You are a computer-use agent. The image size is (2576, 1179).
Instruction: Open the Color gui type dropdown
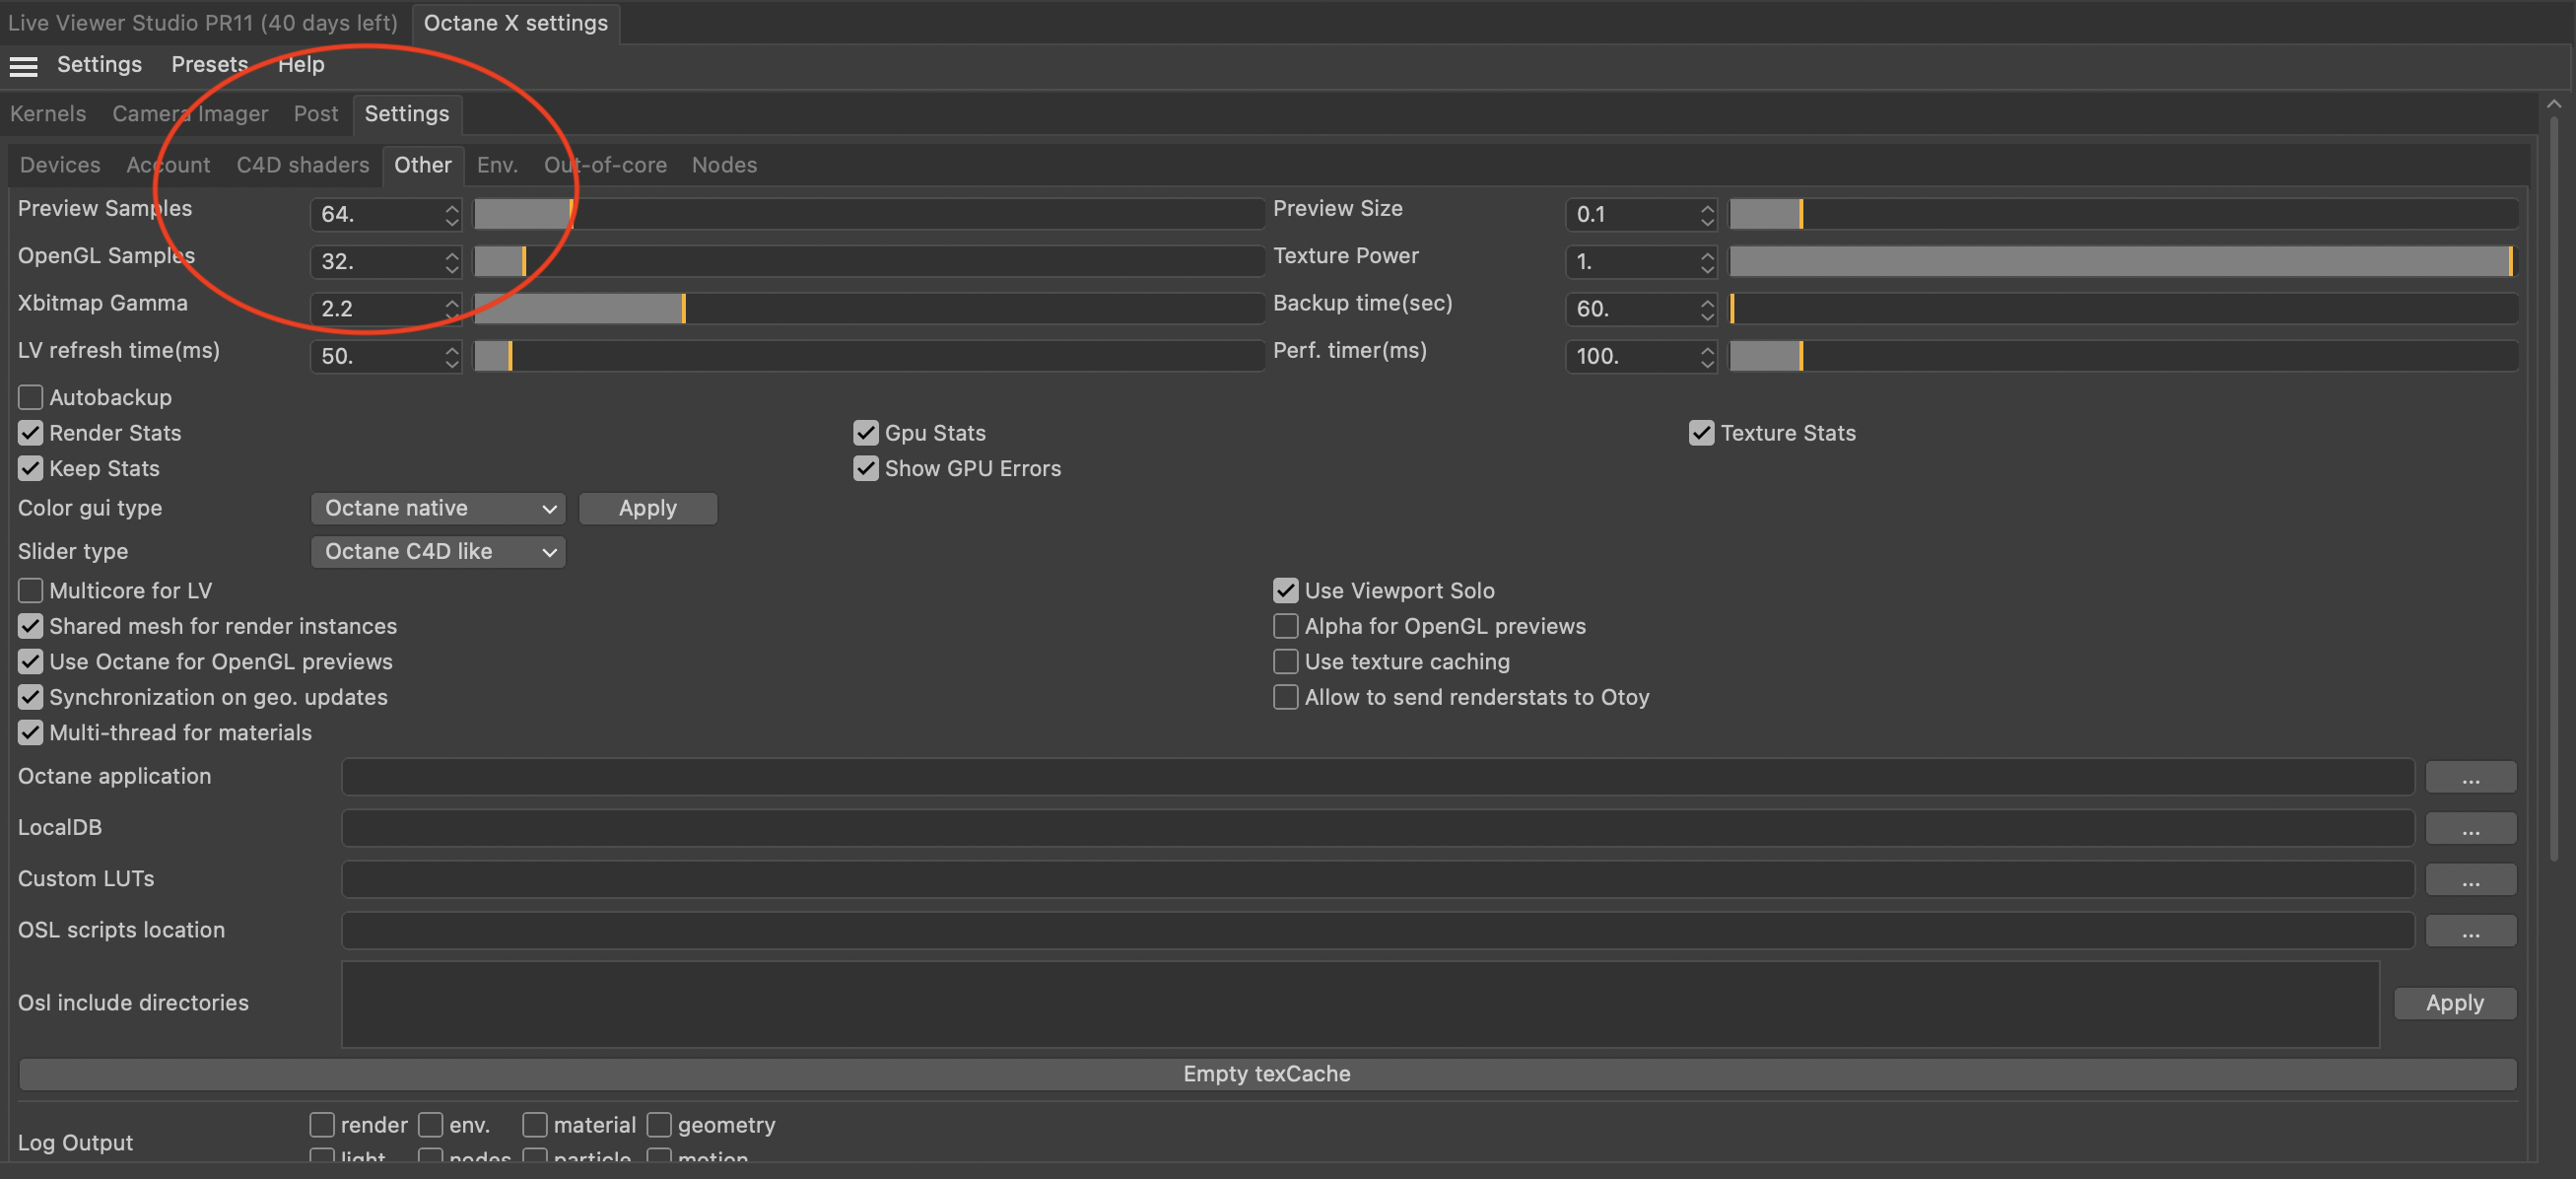tap(438, 508)
